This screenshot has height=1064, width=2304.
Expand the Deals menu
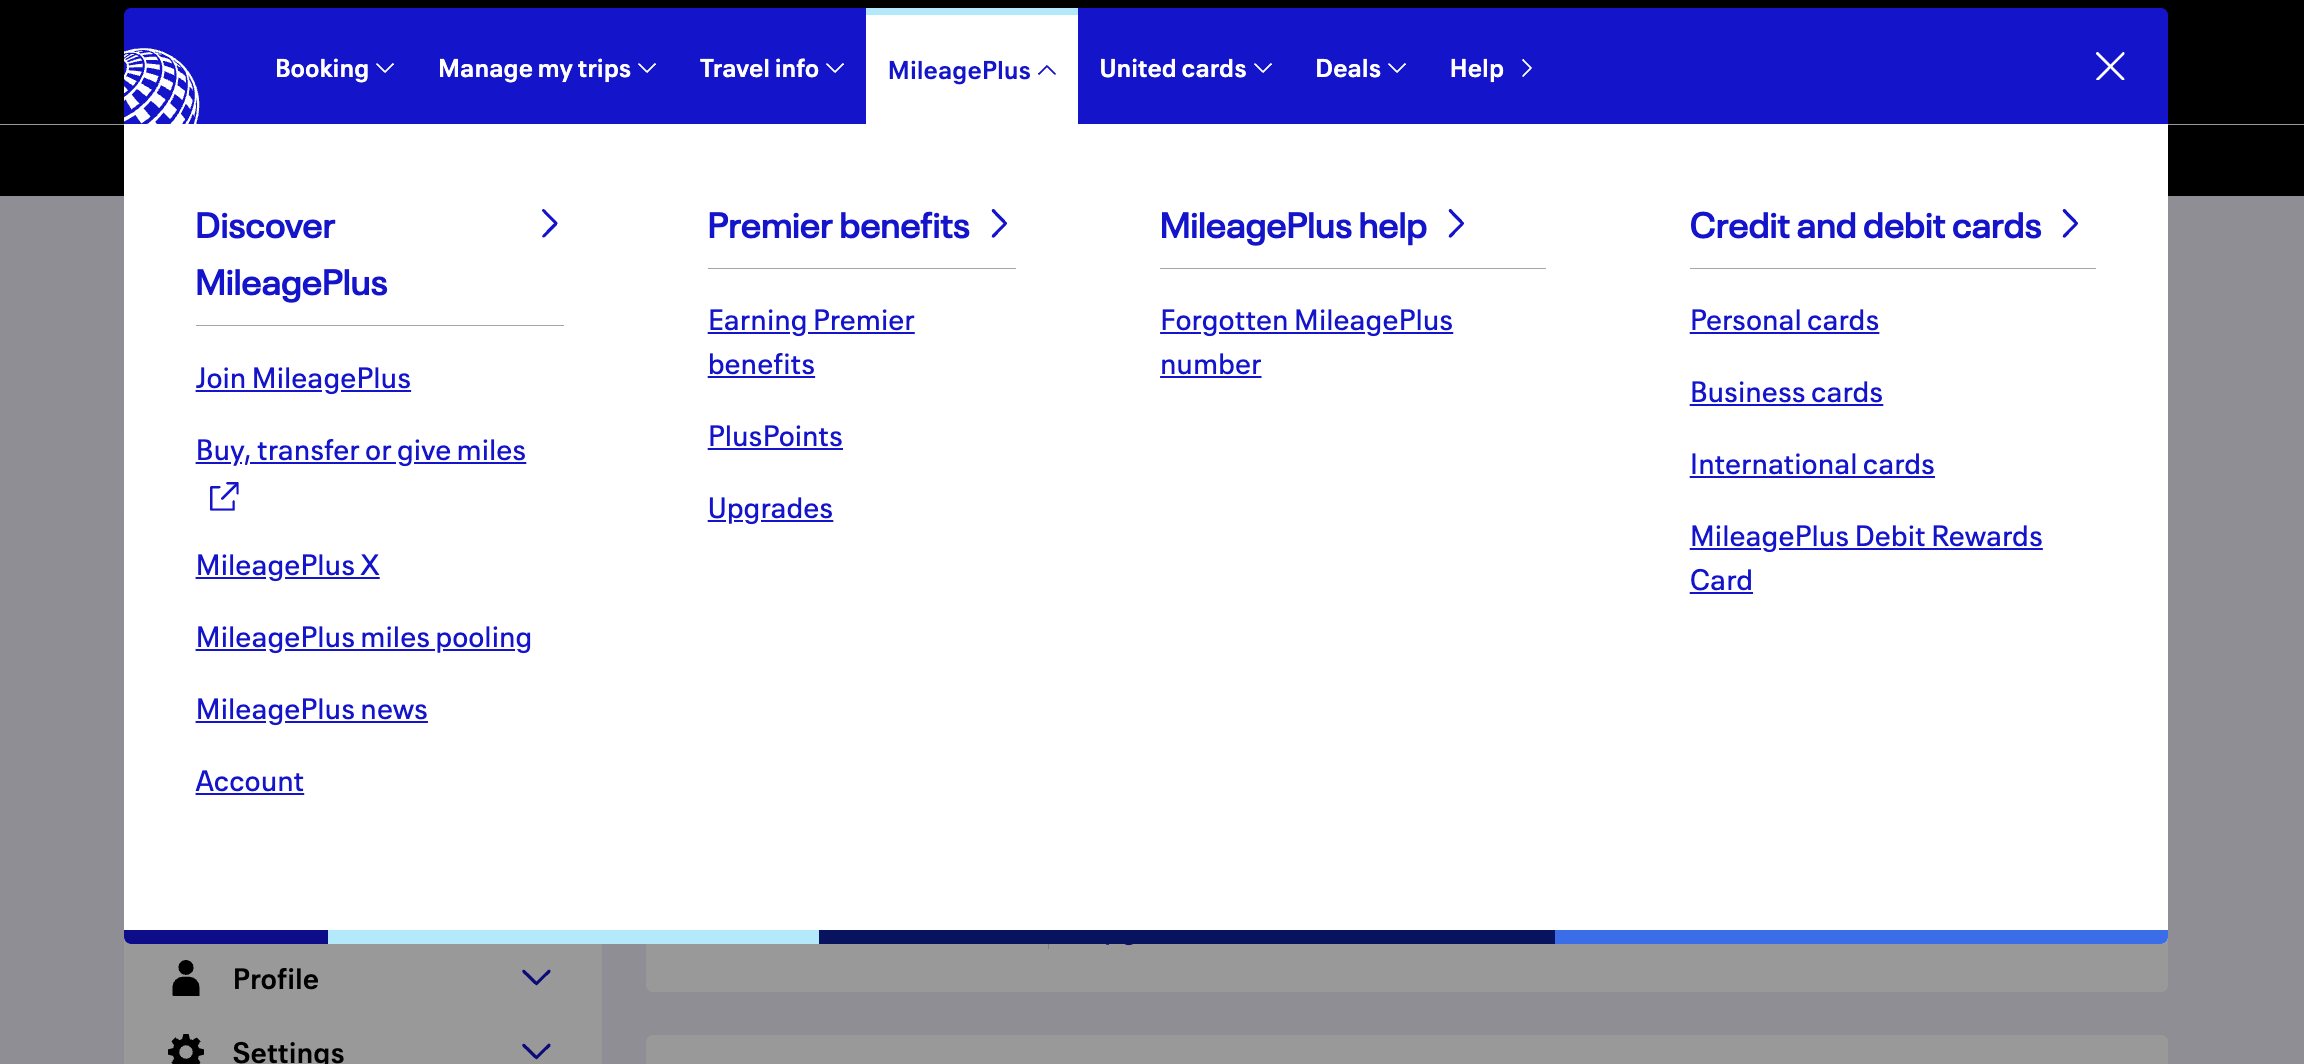(x=1361, y=68)
